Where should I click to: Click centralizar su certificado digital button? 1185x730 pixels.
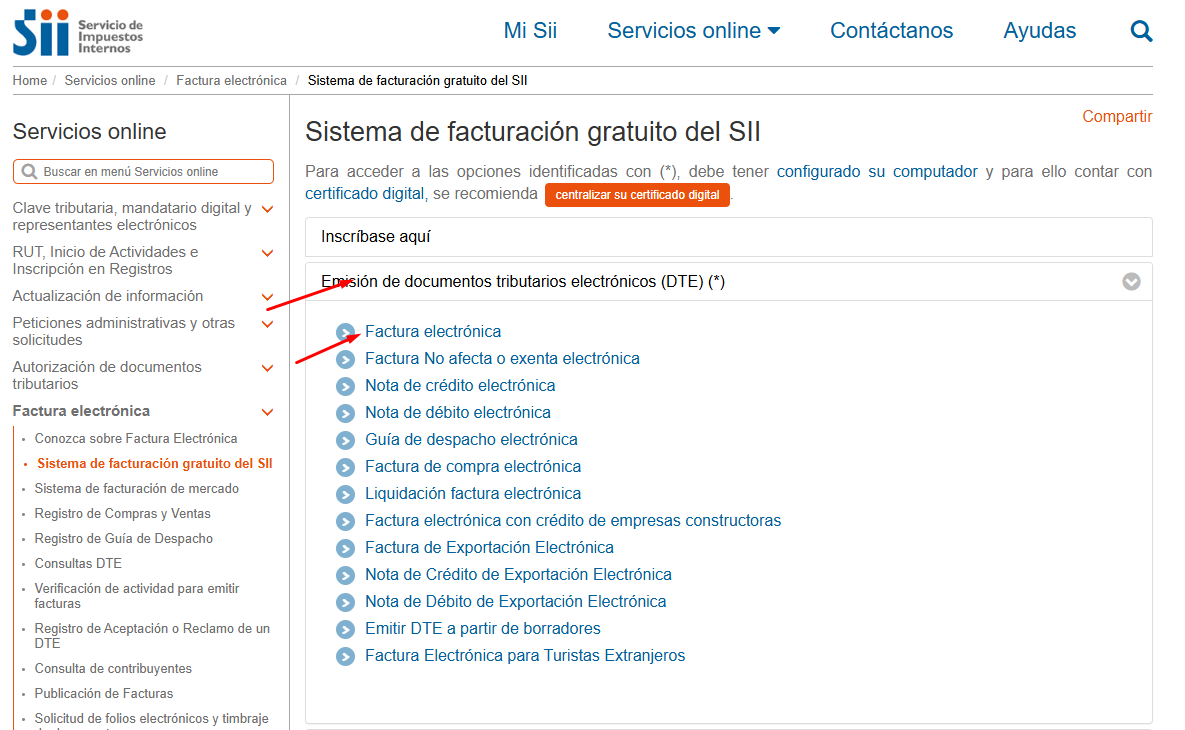pyautogui.click(x=637, y=195)
